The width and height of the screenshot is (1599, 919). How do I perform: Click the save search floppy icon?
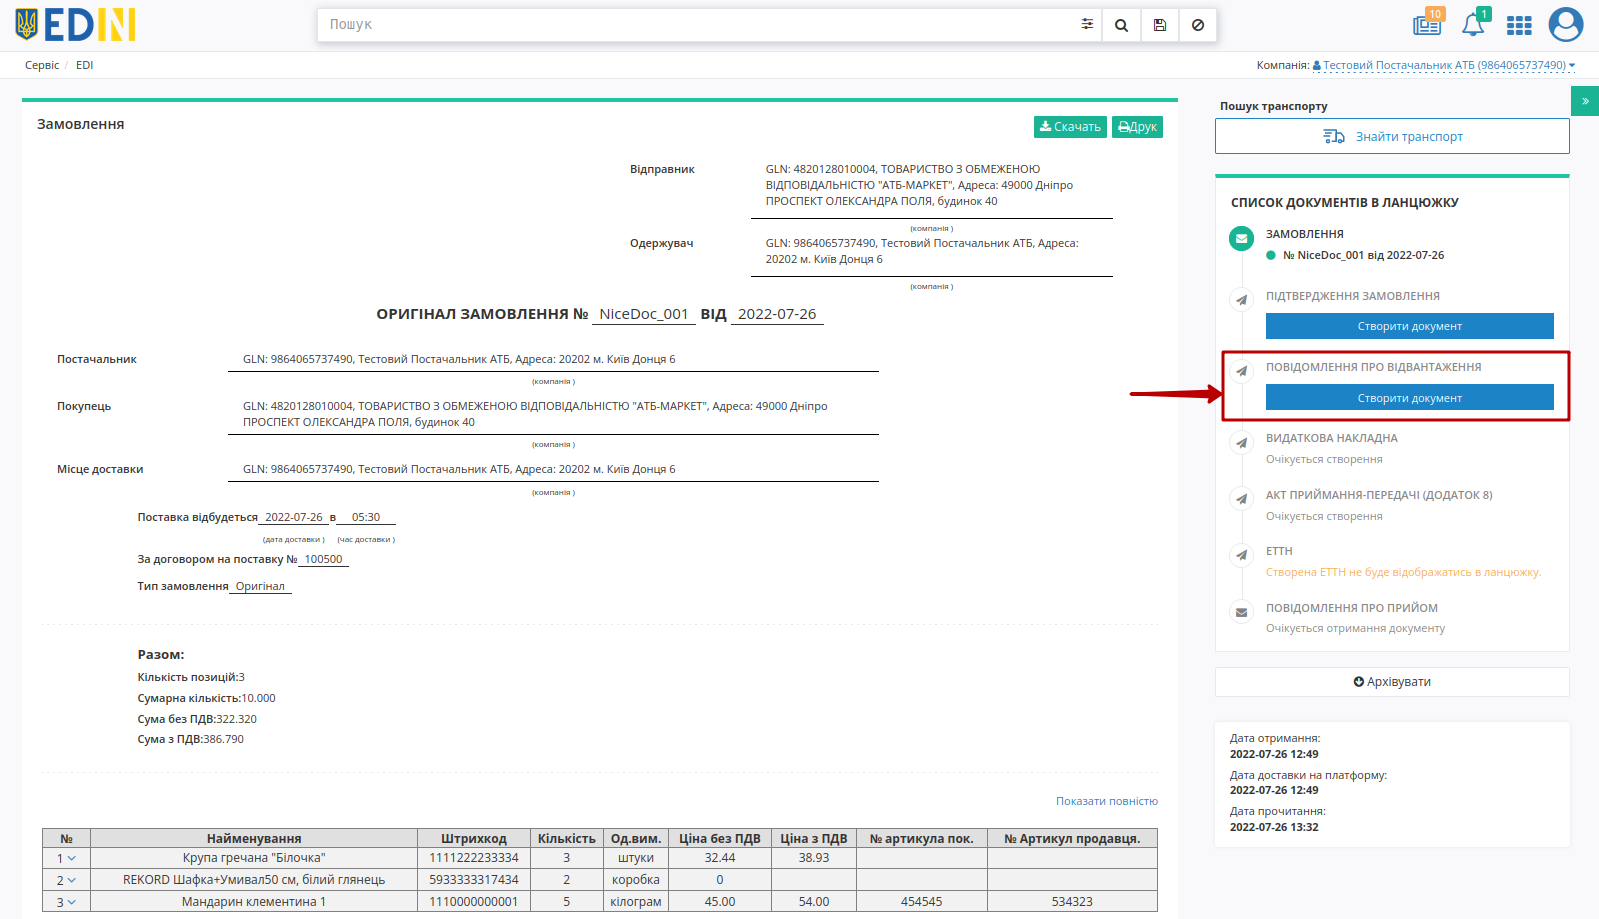coord(1159,25)
